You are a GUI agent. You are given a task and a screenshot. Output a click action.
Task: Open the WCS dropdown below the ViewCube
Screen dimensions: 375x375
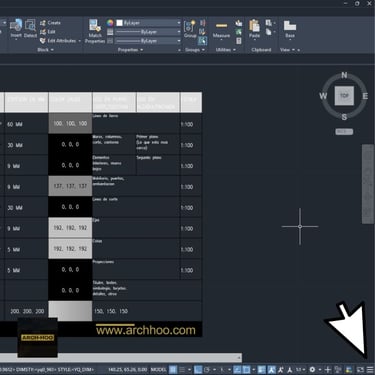[x=344, y=132]
